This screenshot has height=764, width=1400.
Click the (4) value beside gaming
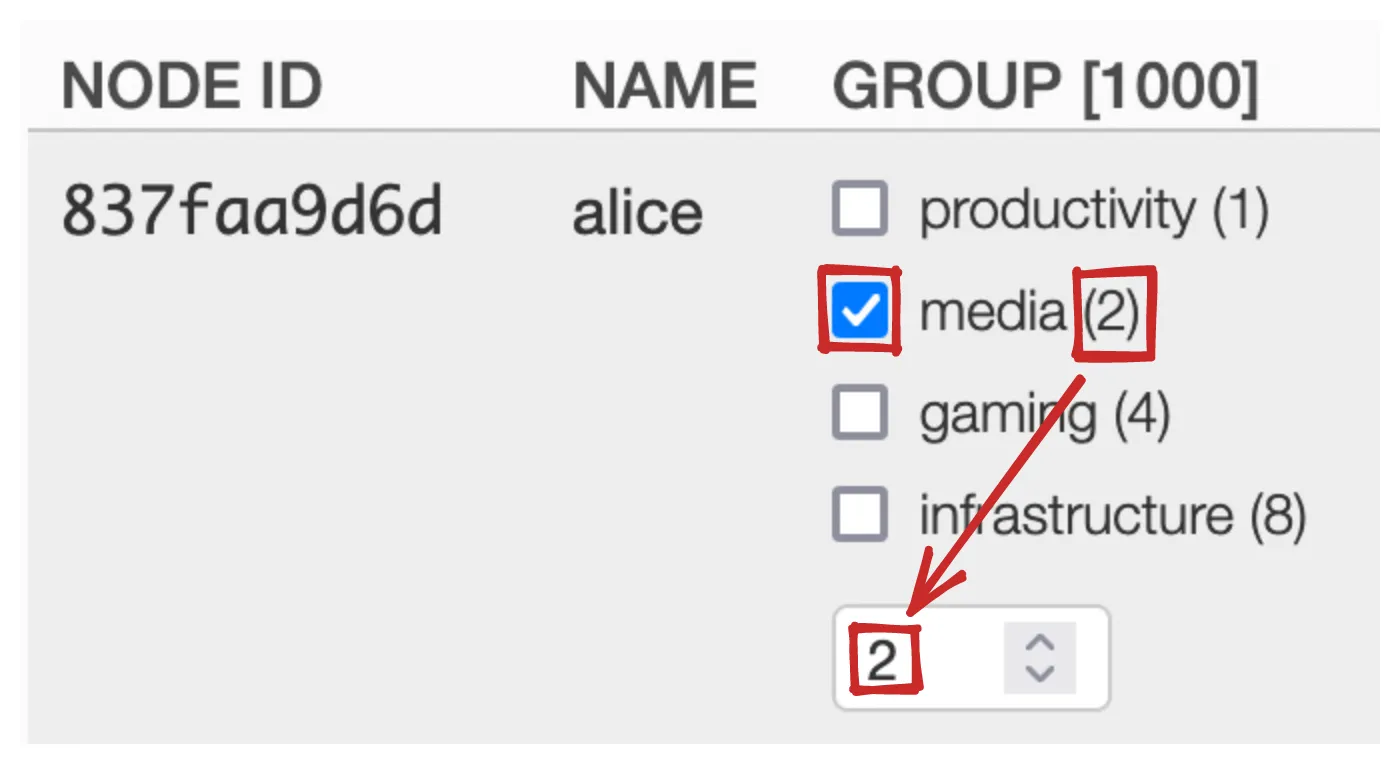pyautogui.click(x=1142, y=414)
